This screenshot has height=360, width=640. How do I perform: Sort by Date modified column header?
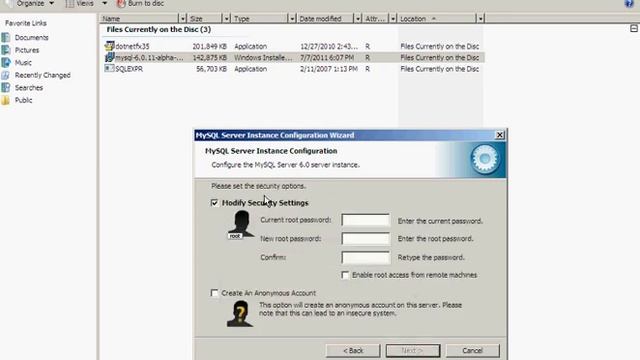325,19
